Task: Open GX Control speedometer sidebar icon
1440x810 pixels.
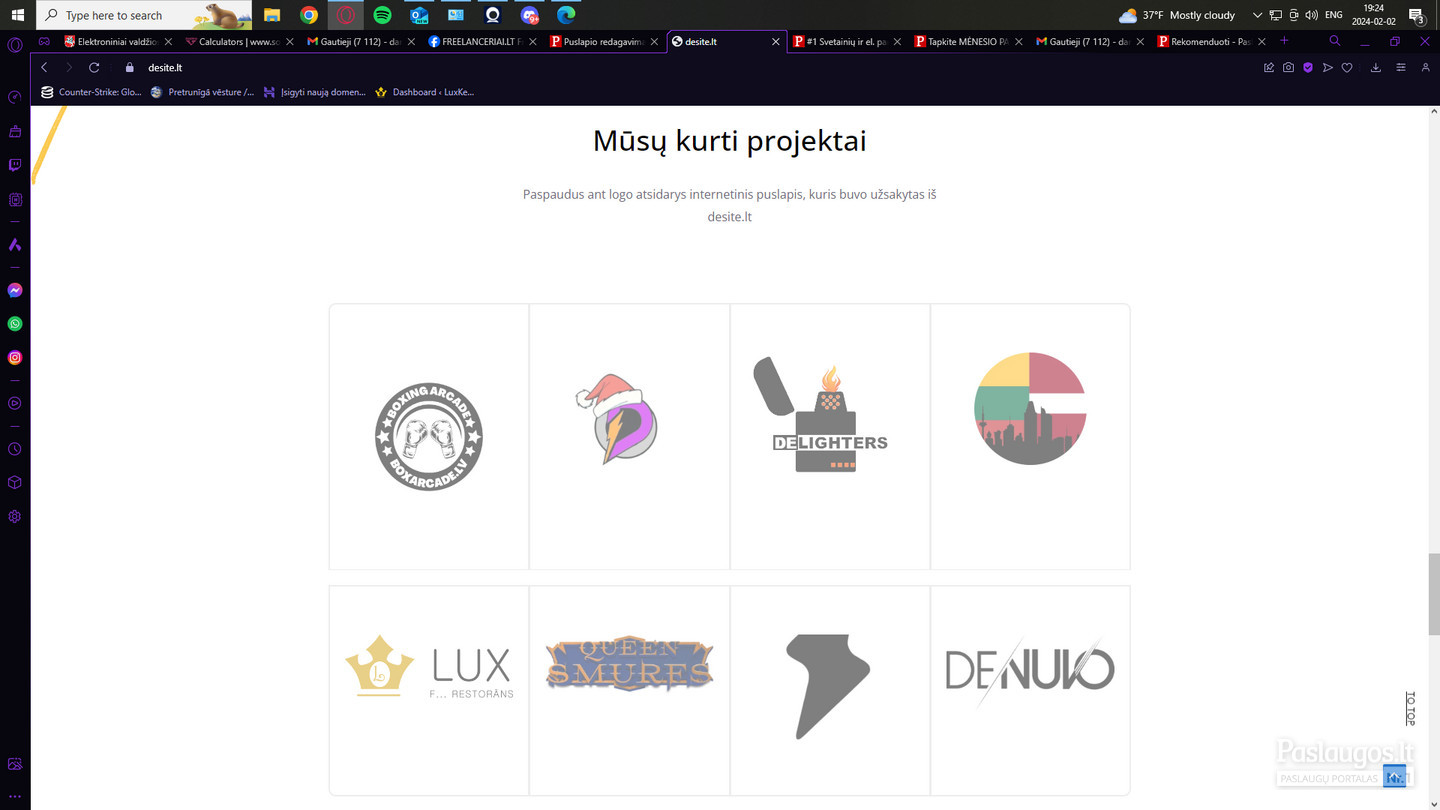Action: coord(15,97)
